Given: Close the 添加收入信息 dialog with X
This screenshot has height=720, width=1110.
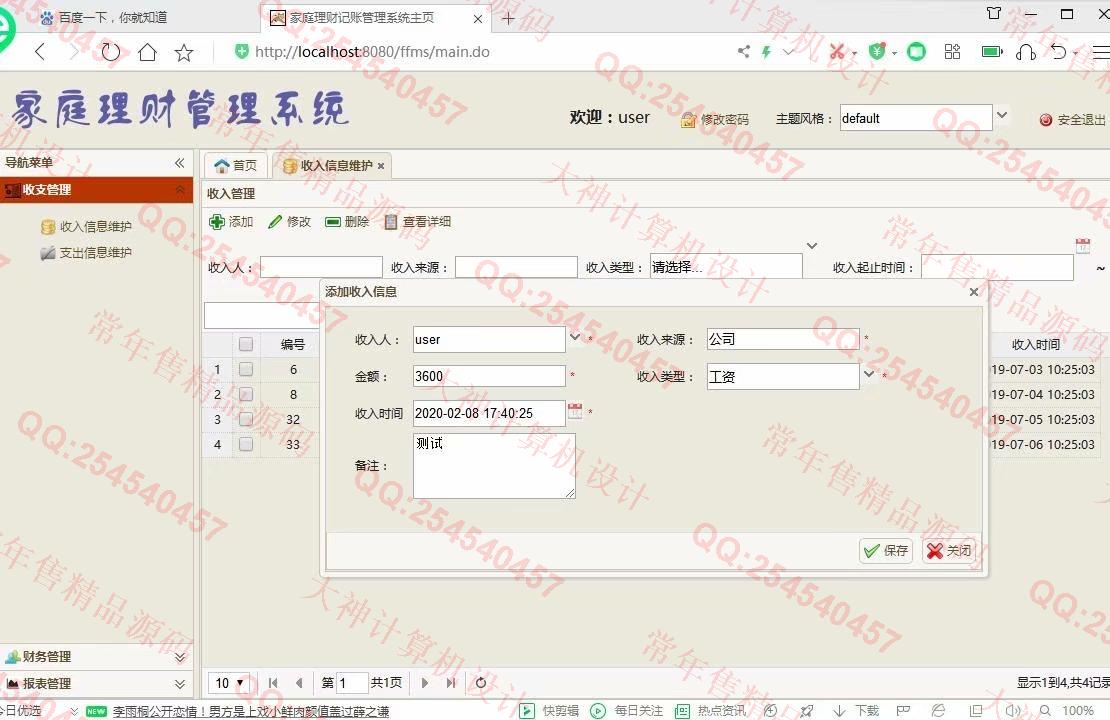Looking at the screenshot, I should tap(974, 292).
